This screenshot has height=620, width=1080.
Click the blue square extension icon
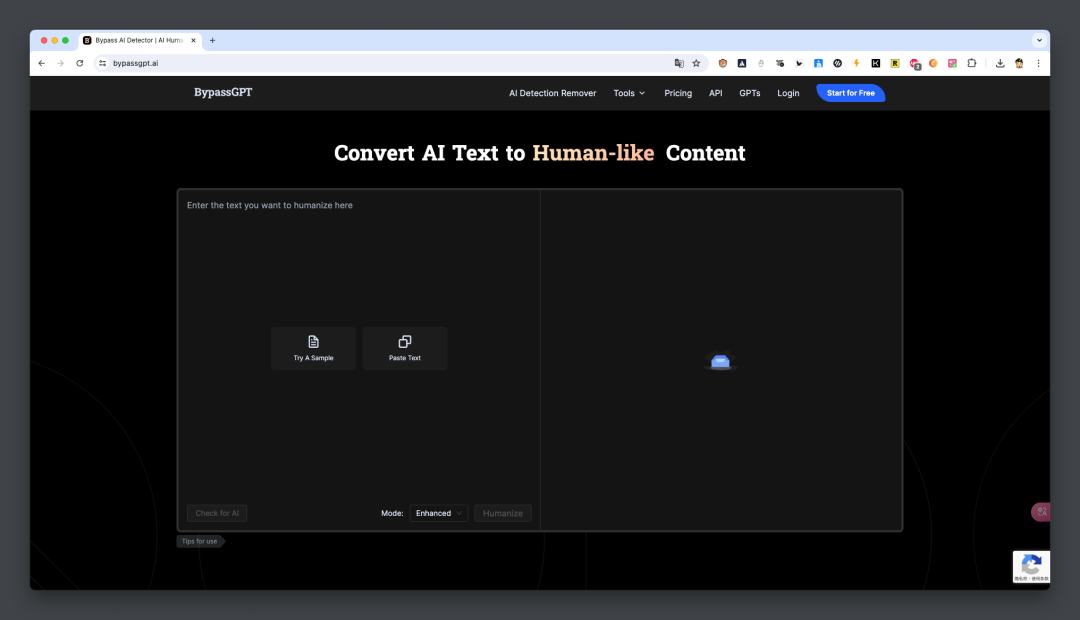[818, 63]
